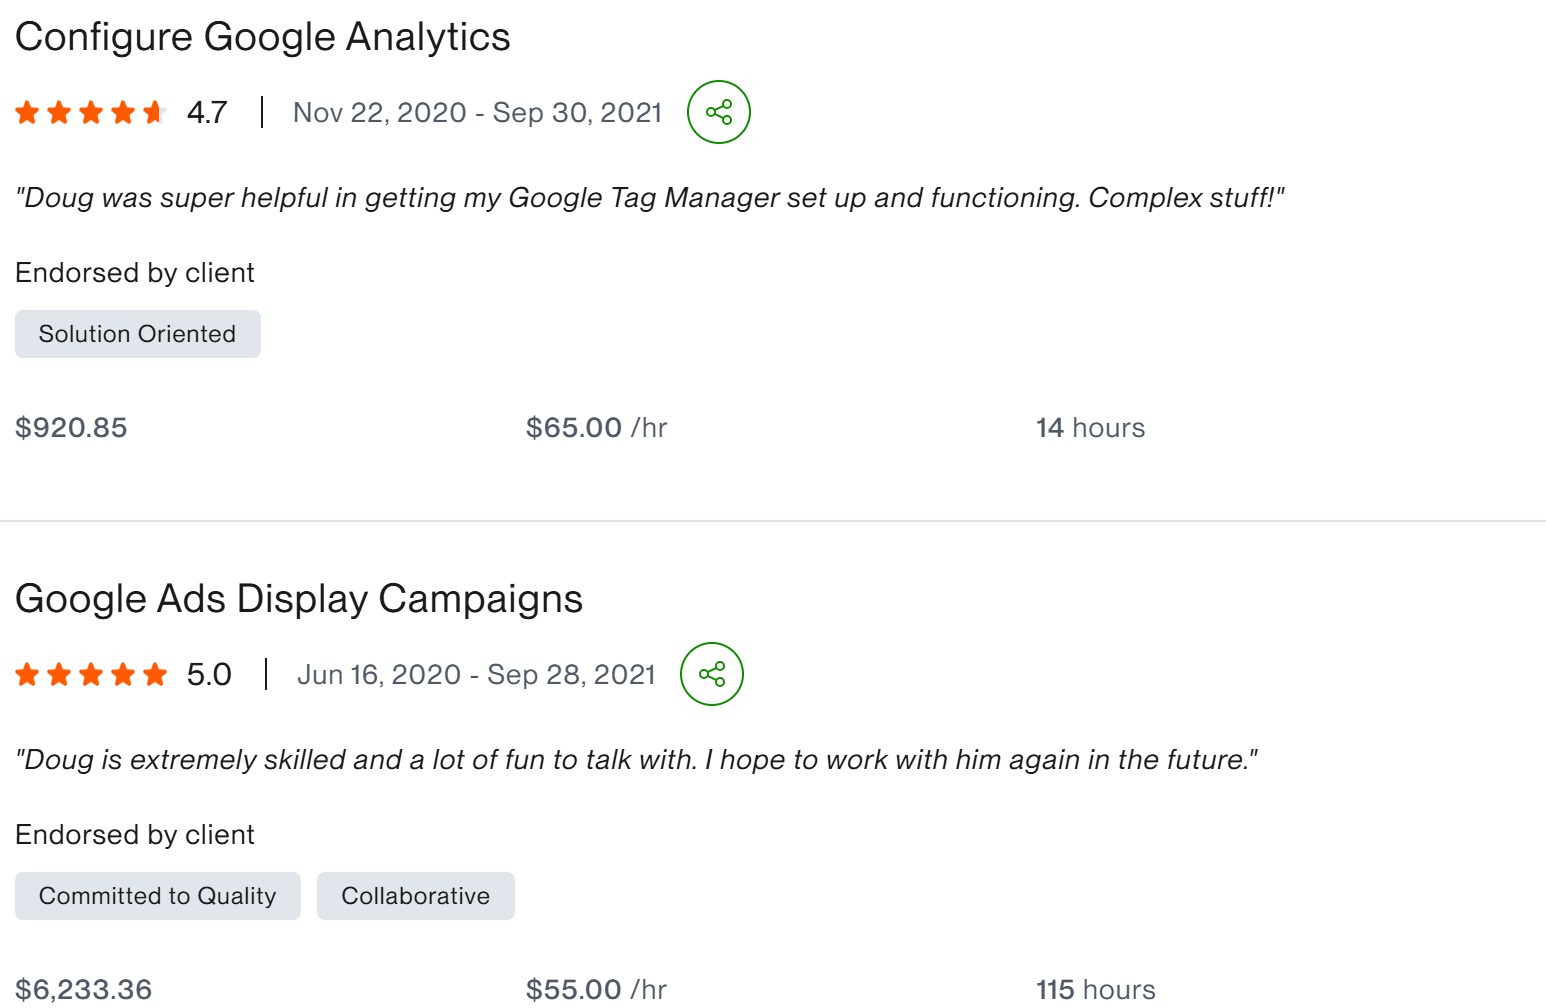Click the 5.0 rating value
Screen dimensions: 1546x1008
[x=209, y=674]
